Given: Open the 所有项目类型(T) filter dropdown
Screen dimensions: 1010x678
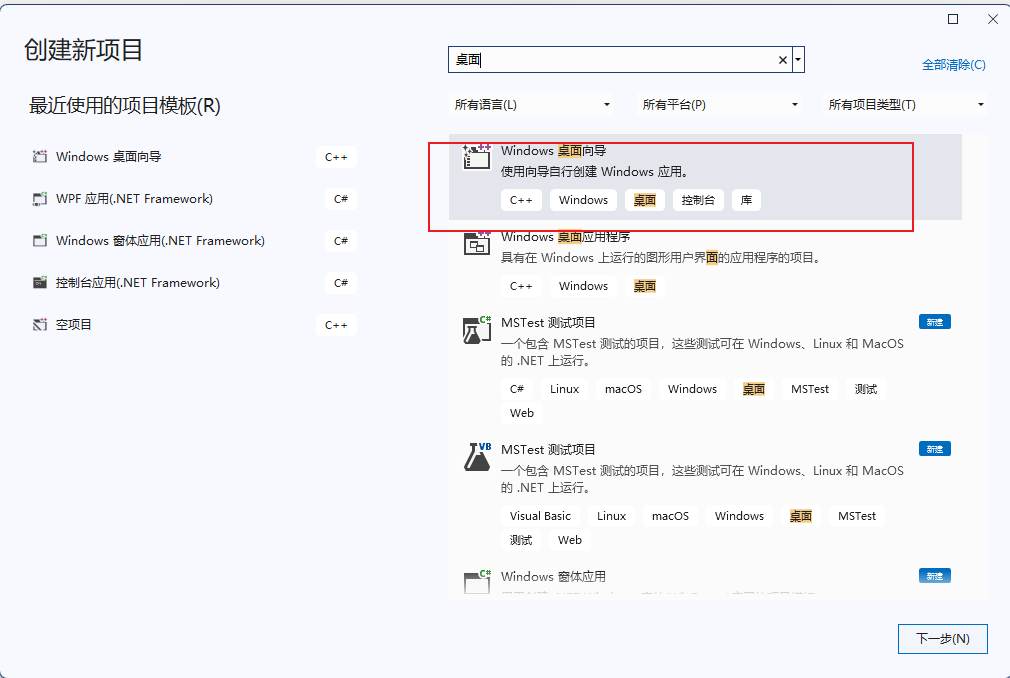Looking at the screenshot, I should point(906,104).
